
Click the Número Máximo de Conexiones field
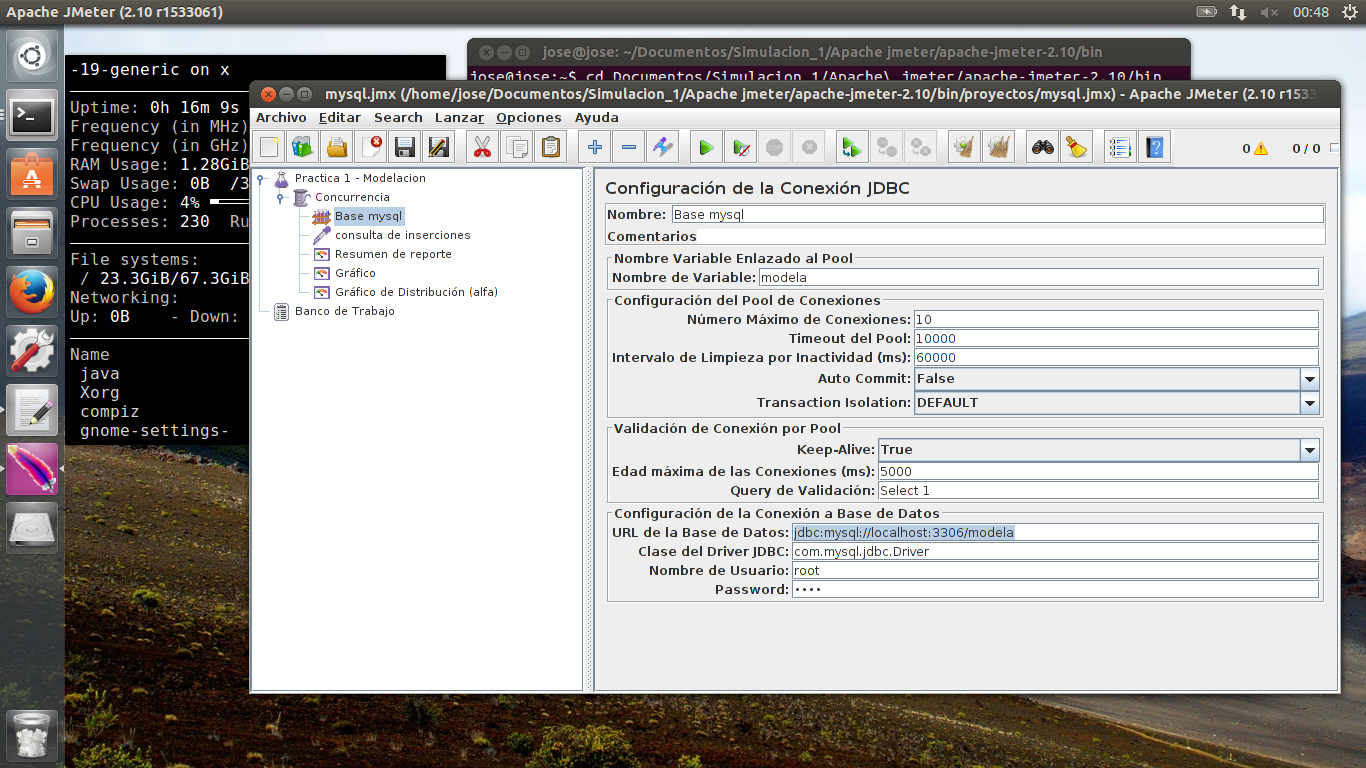pos(1116,319)
